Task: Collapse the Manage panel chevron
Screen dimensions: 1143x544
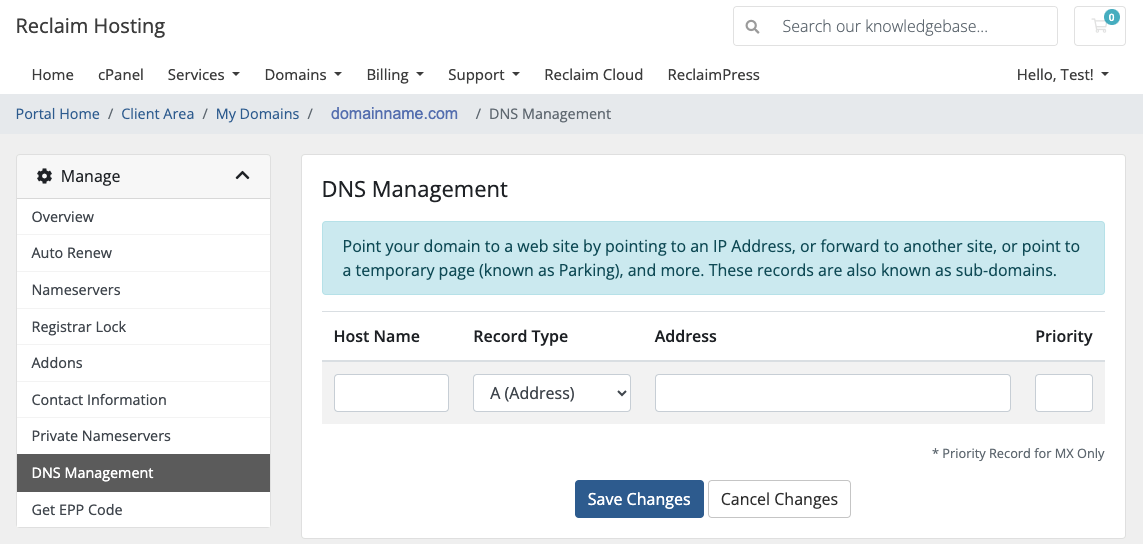Action: point(243,176)
